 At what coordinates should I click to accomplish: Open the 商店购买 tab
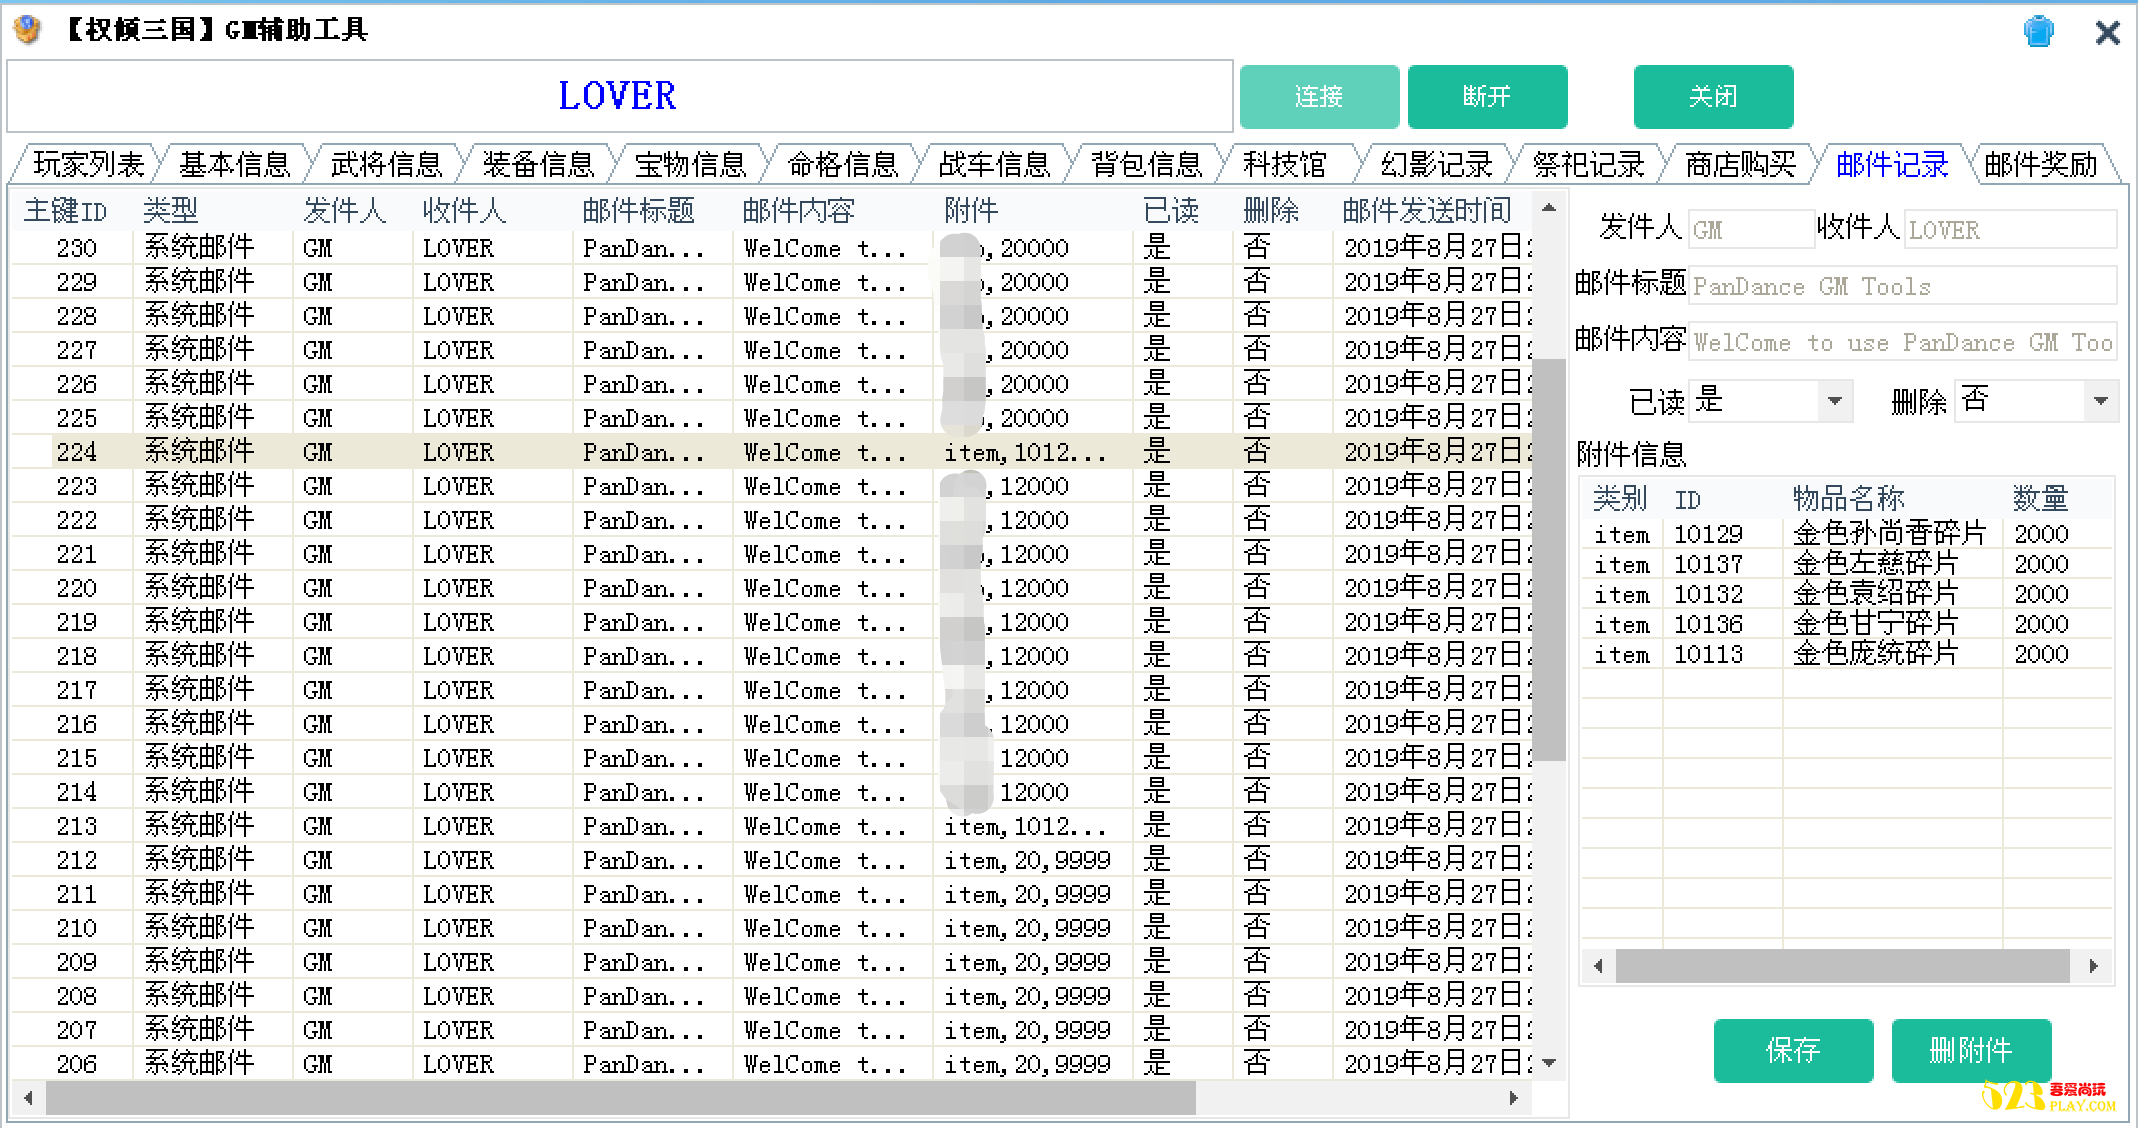[1740, 164]
